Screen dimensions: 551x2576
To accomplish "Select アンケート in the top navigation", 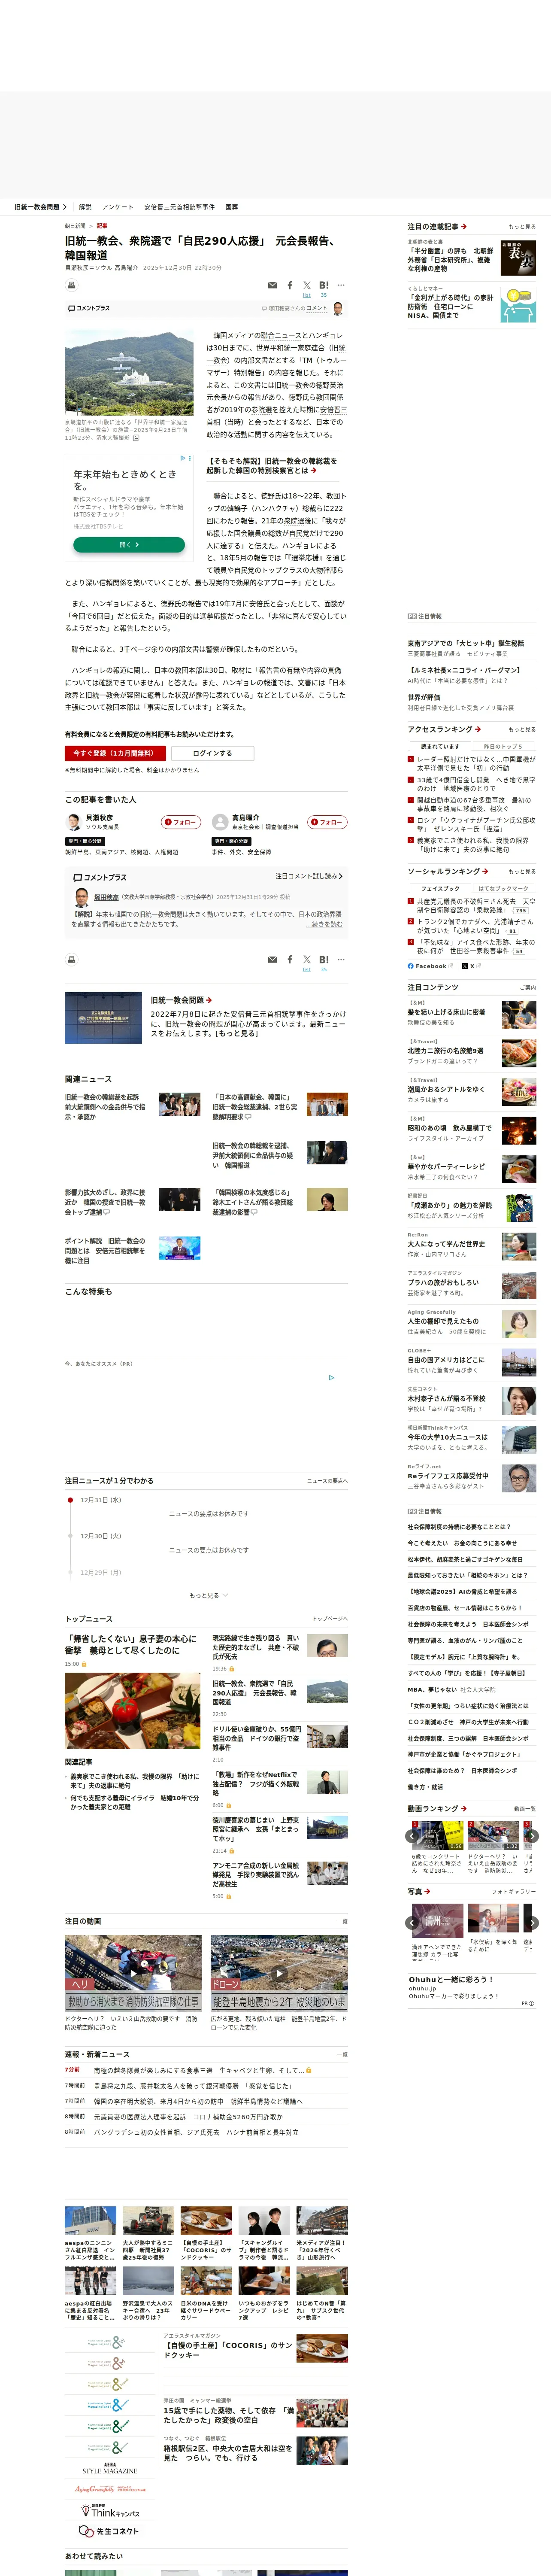I will tap(118, 207).
